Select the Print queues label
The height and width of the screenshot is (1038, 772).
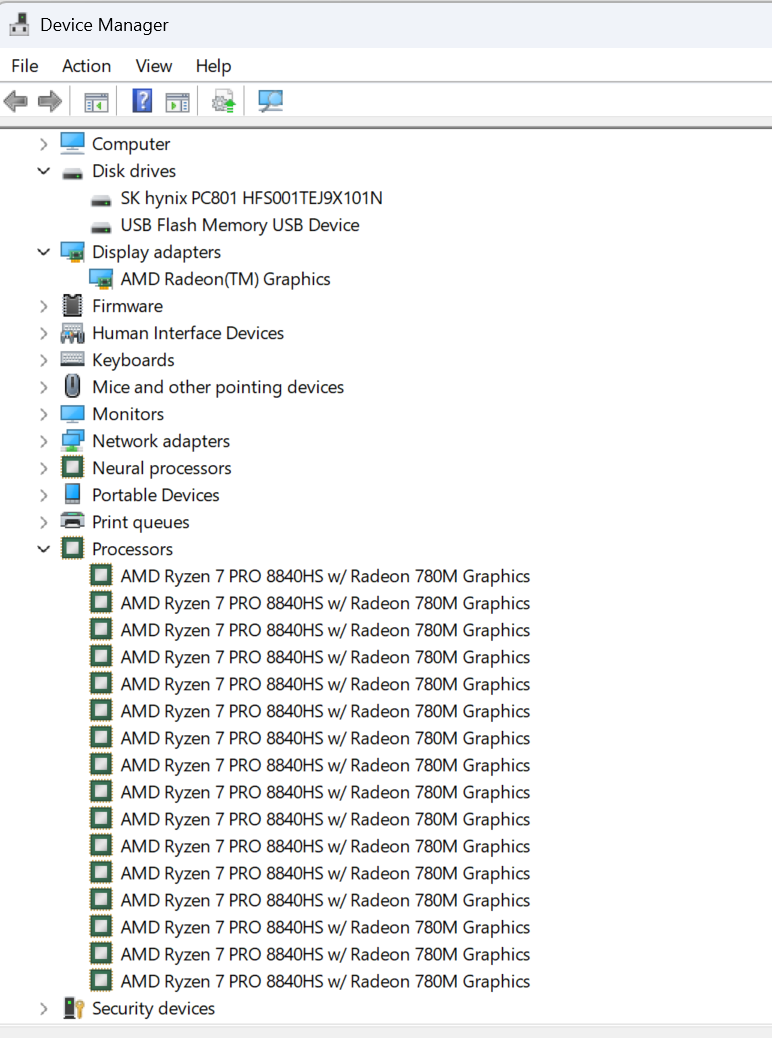click(140, 522)
